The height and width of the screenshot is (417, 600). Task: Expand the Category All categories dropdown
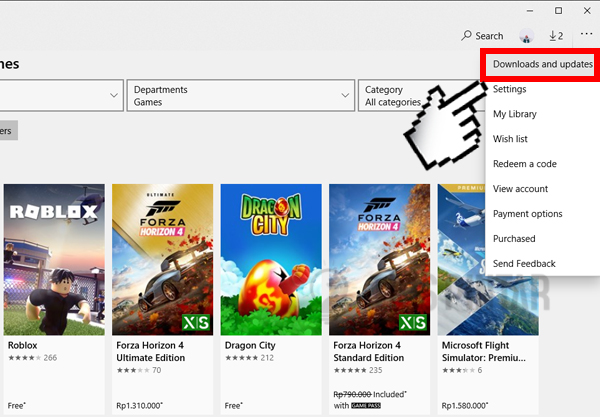(421, 96)
